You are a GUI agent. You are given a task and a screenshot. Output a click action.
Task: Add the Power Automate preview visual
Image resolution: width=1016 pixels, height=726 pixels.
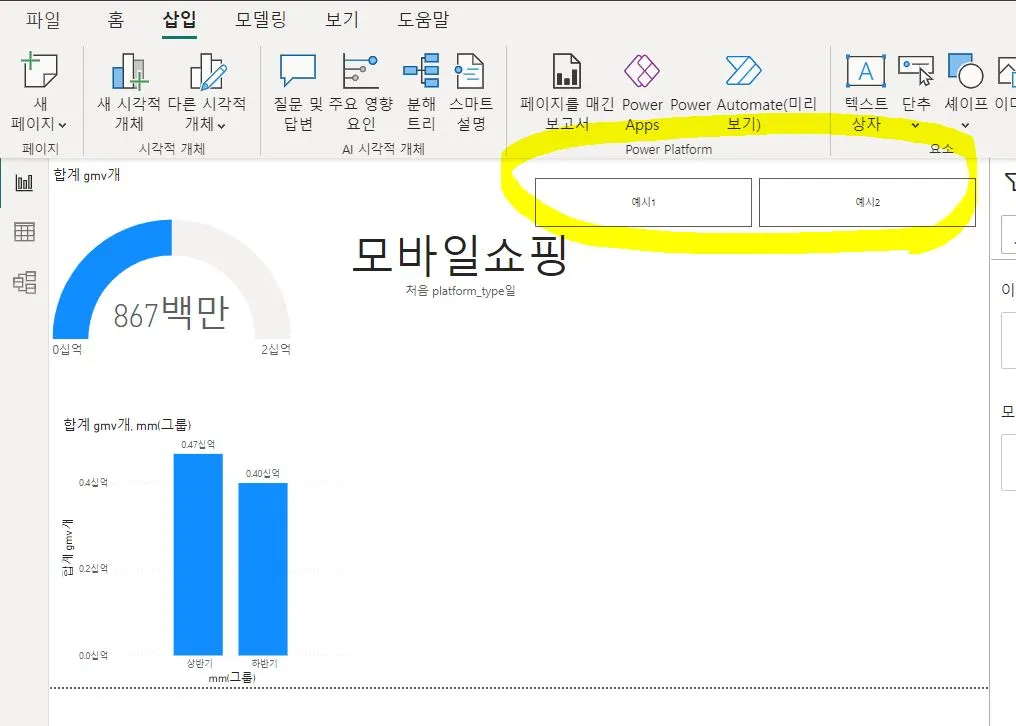click(743, 91)
